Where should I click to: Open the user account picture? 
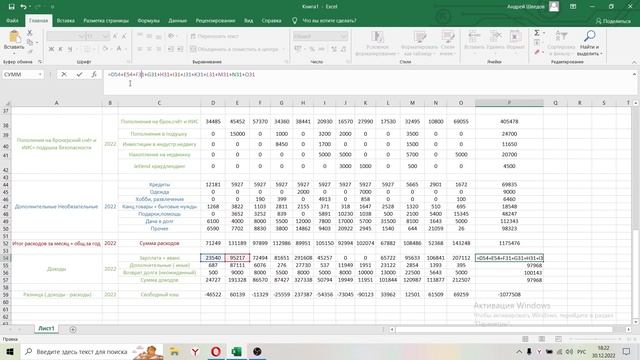[x=554, y=7]
